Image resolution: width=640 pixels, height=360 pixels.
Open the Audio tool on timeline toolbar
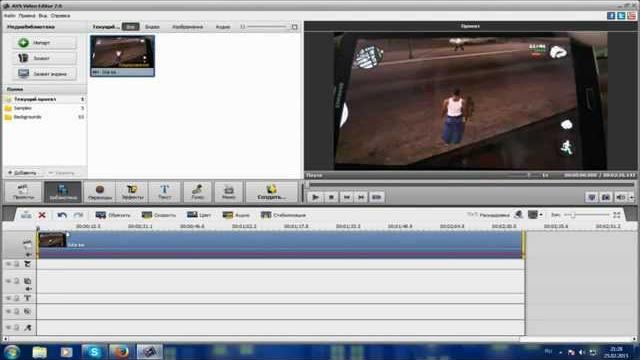pos(236,215)
